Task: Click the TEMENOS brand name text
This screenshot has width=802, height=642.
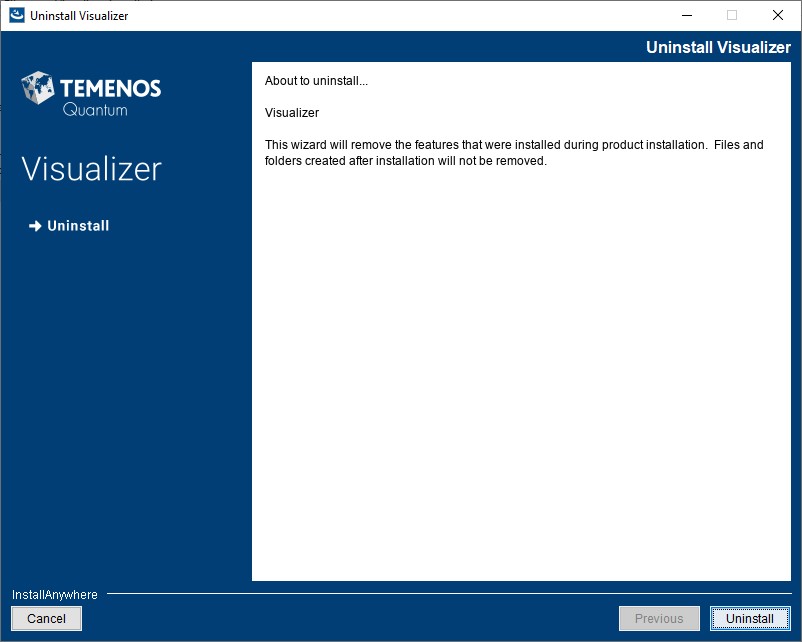Action: point(110,88)
